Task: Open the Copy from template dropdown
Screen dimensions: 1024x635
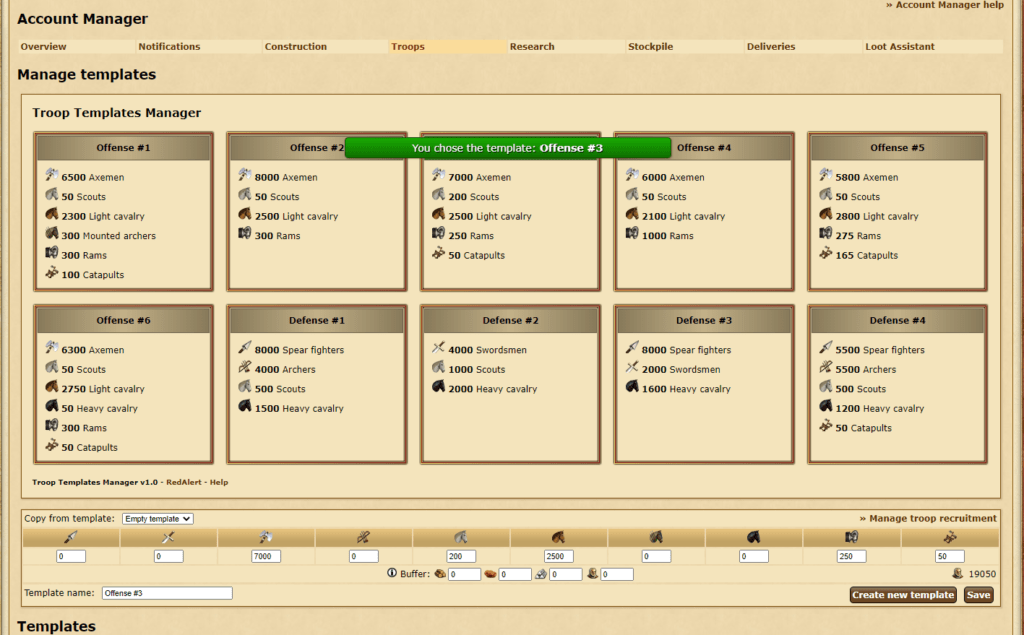Action: 157,519
